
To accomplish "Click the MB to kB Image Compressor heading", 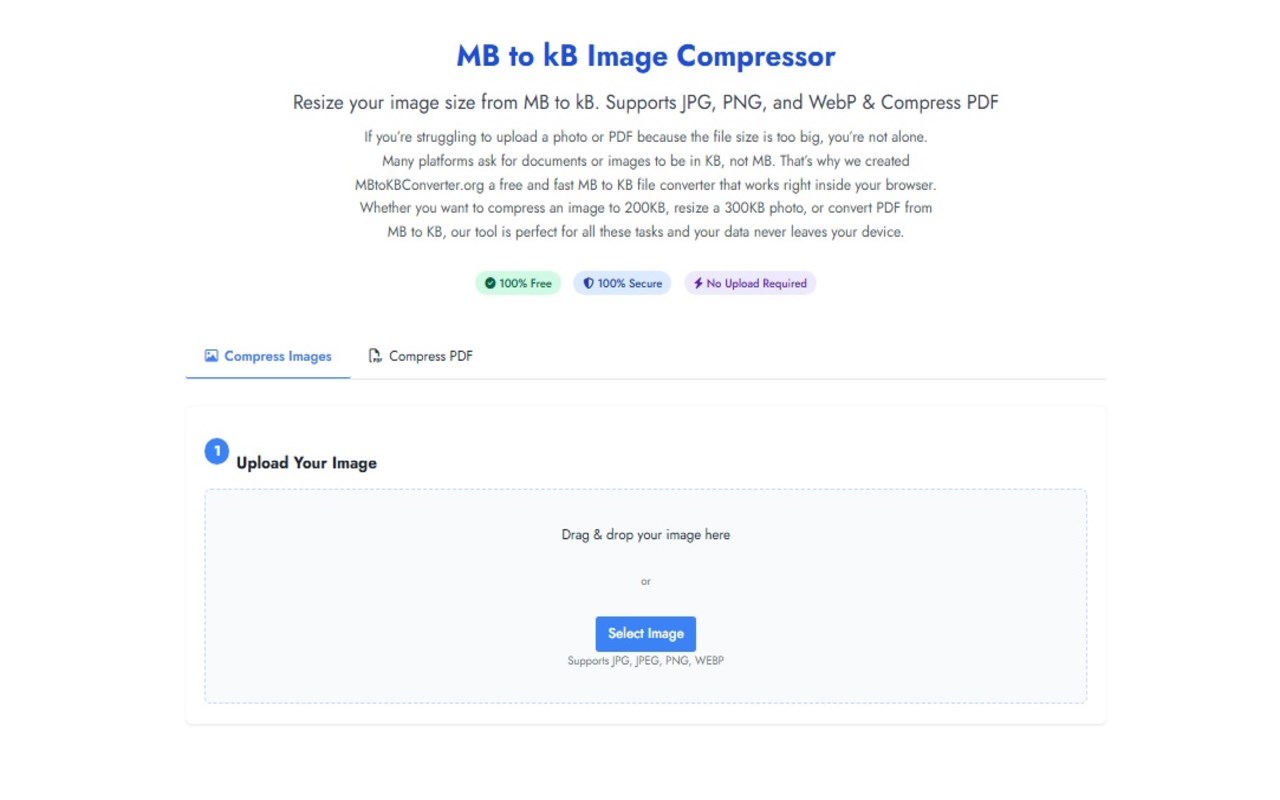I will pyautogui.click(x=646, y=56).
